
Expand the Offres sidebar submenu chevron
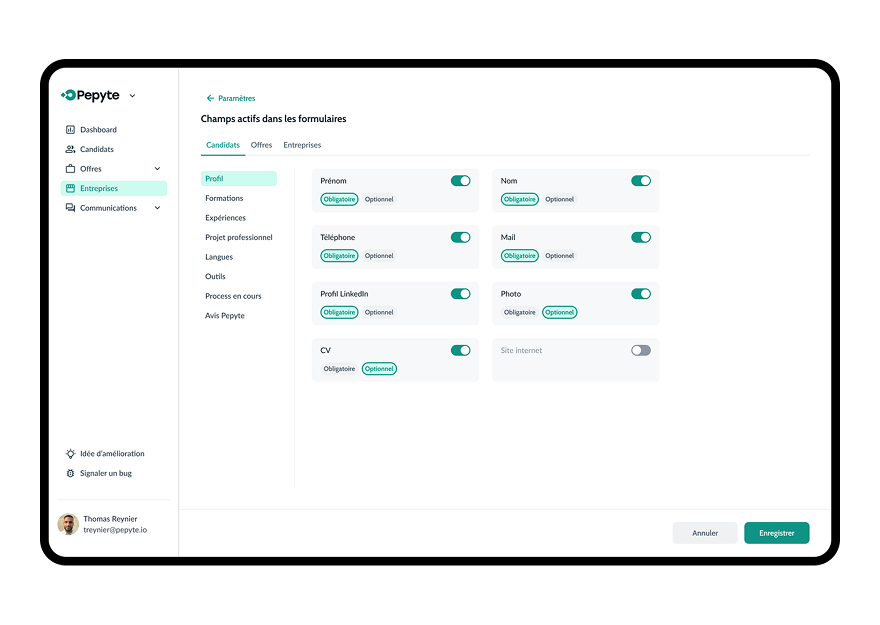tap(158, 169)
